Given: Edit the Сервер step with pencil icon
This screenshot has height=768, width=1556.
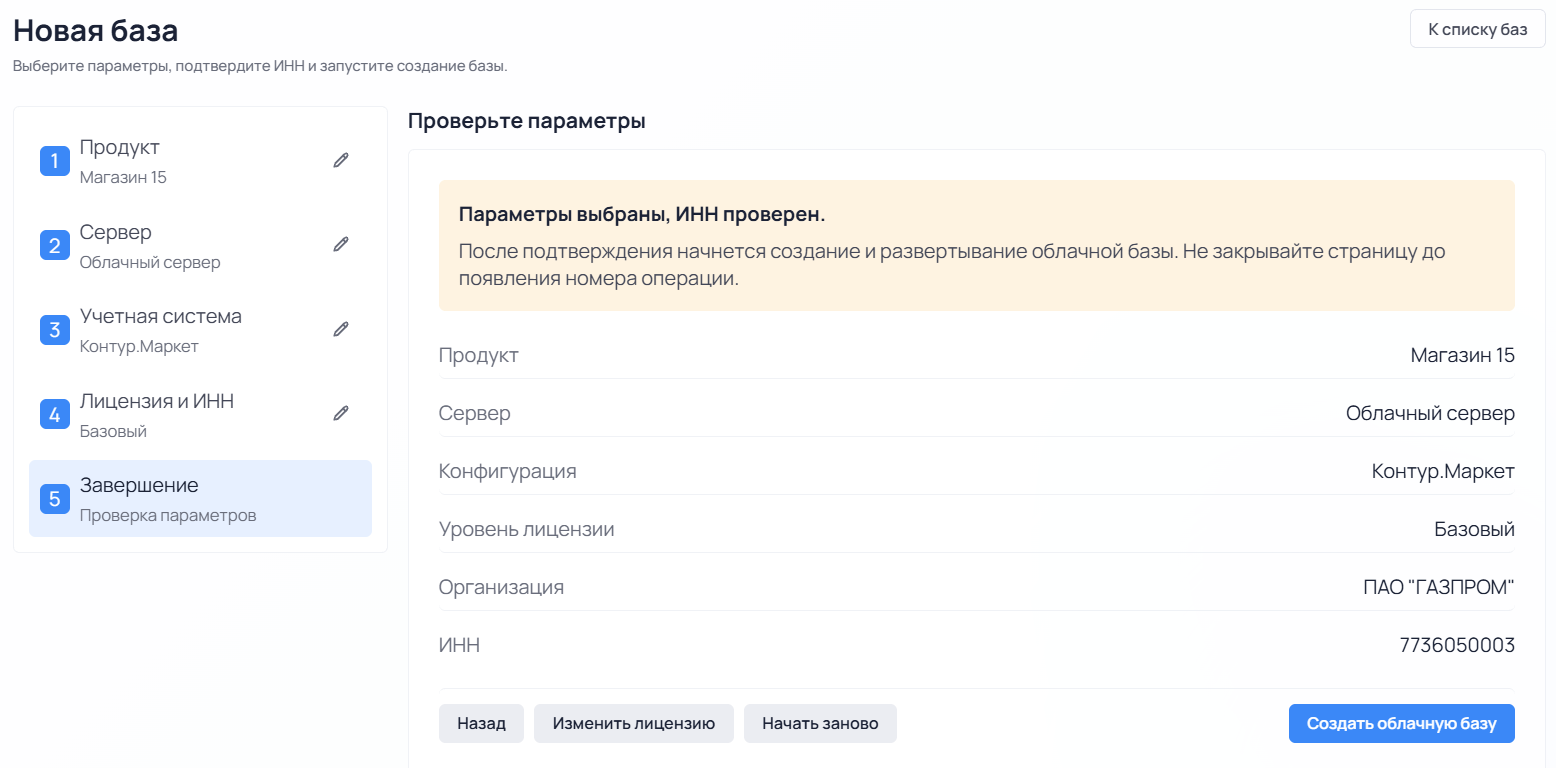Looking at the screenshot, I should tap(341, 244).
